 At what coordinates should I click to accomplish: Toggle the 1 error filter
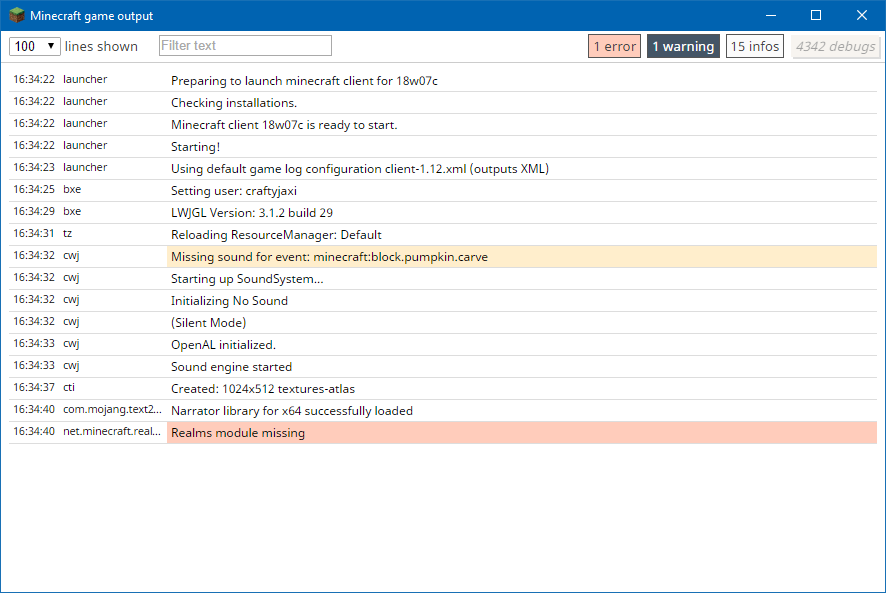point(614,46)
